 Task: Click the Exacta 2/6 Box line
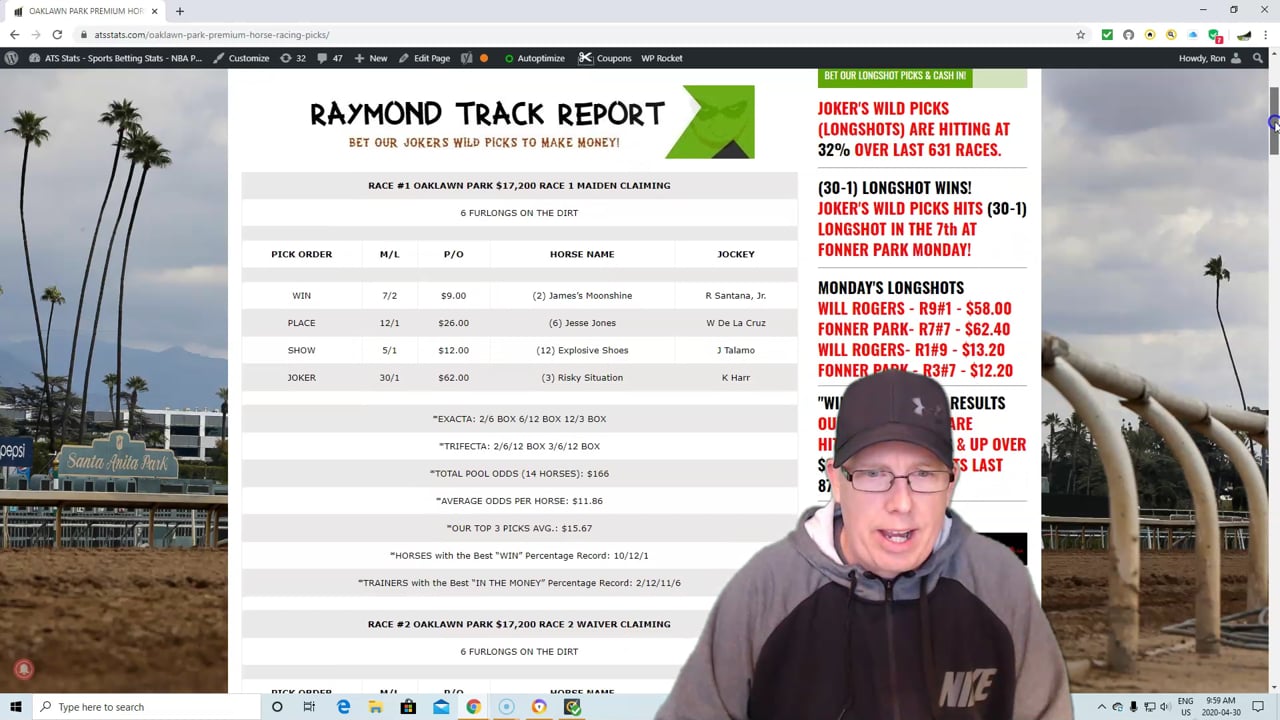519,419
